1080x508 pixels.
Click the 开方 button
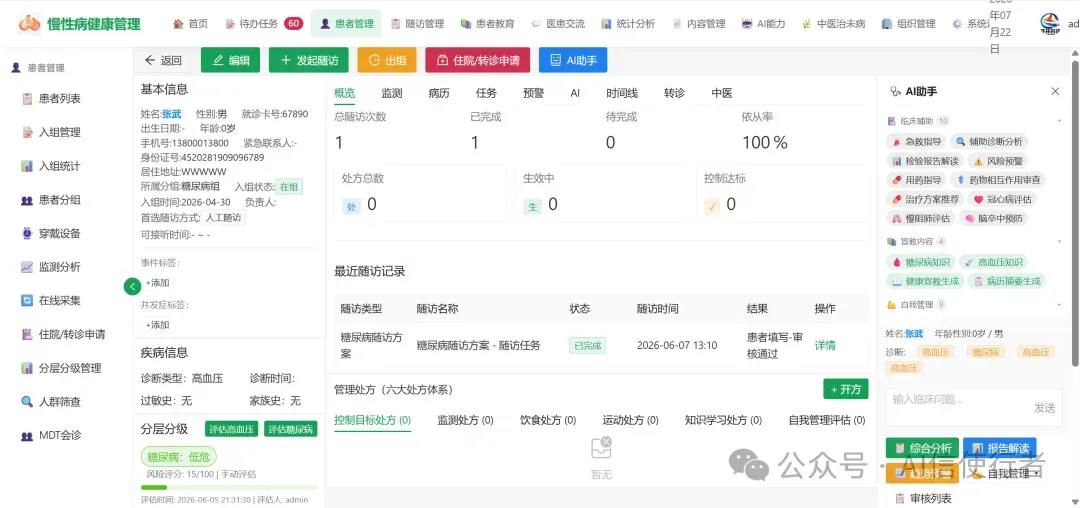coord(846,389)
